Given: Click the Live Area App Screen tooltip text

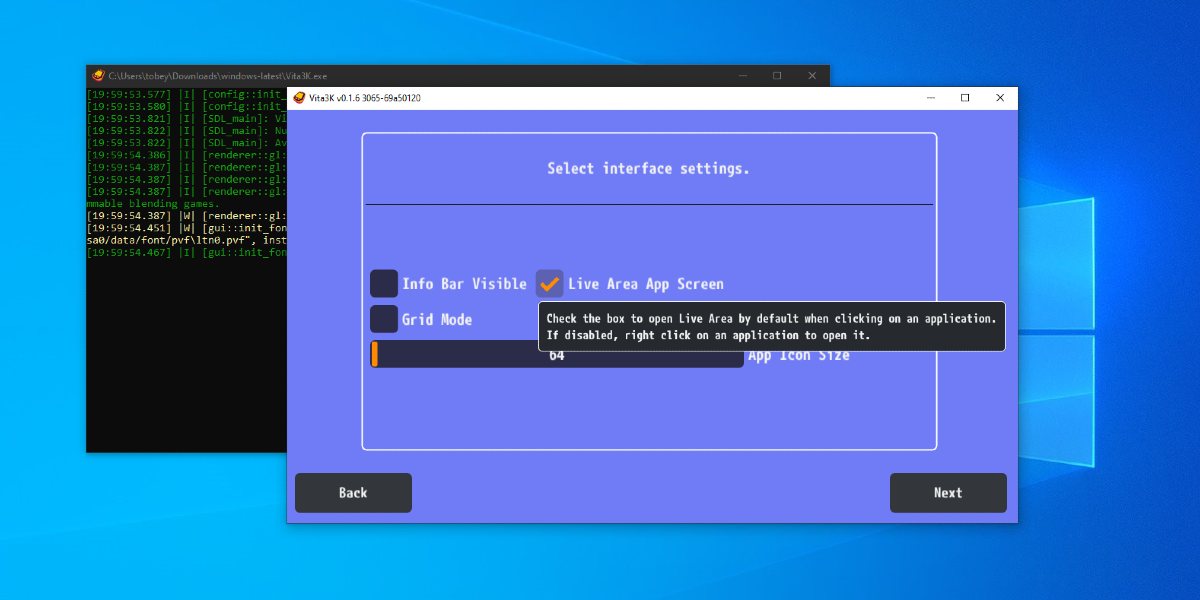Looking at the screenshot, I should 770,327.
